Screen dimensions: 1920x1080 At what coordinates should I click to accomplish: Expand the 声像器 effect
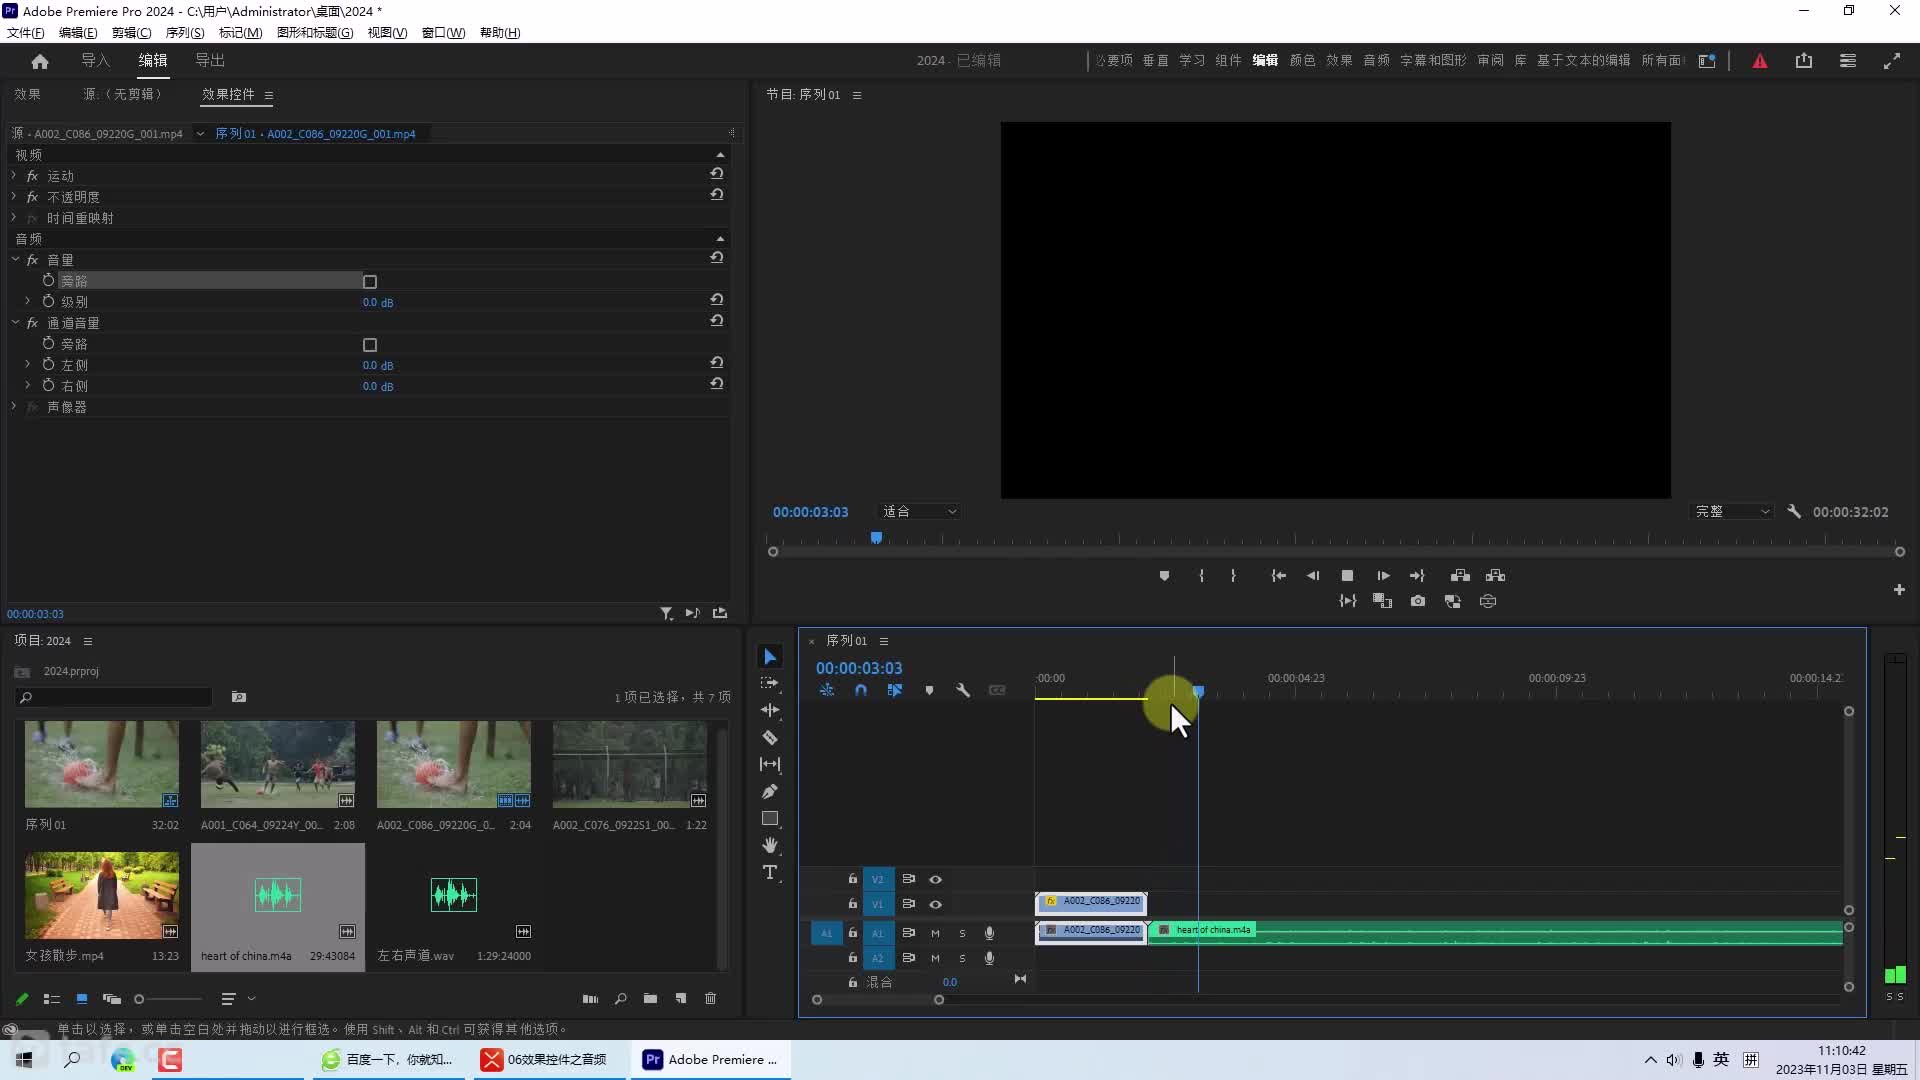click(14, 406)
